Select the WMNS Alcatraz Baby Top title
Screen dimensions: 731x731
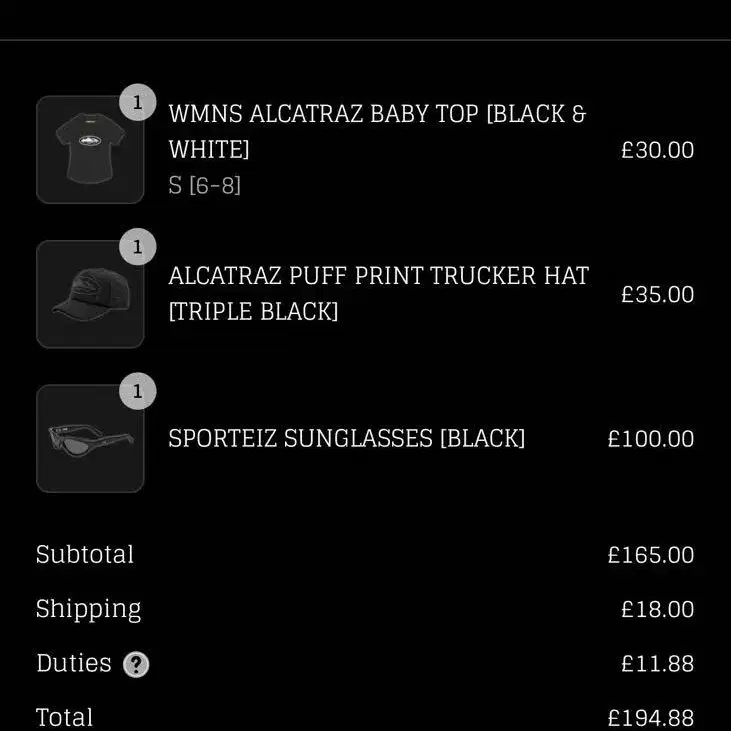(377, 131)
